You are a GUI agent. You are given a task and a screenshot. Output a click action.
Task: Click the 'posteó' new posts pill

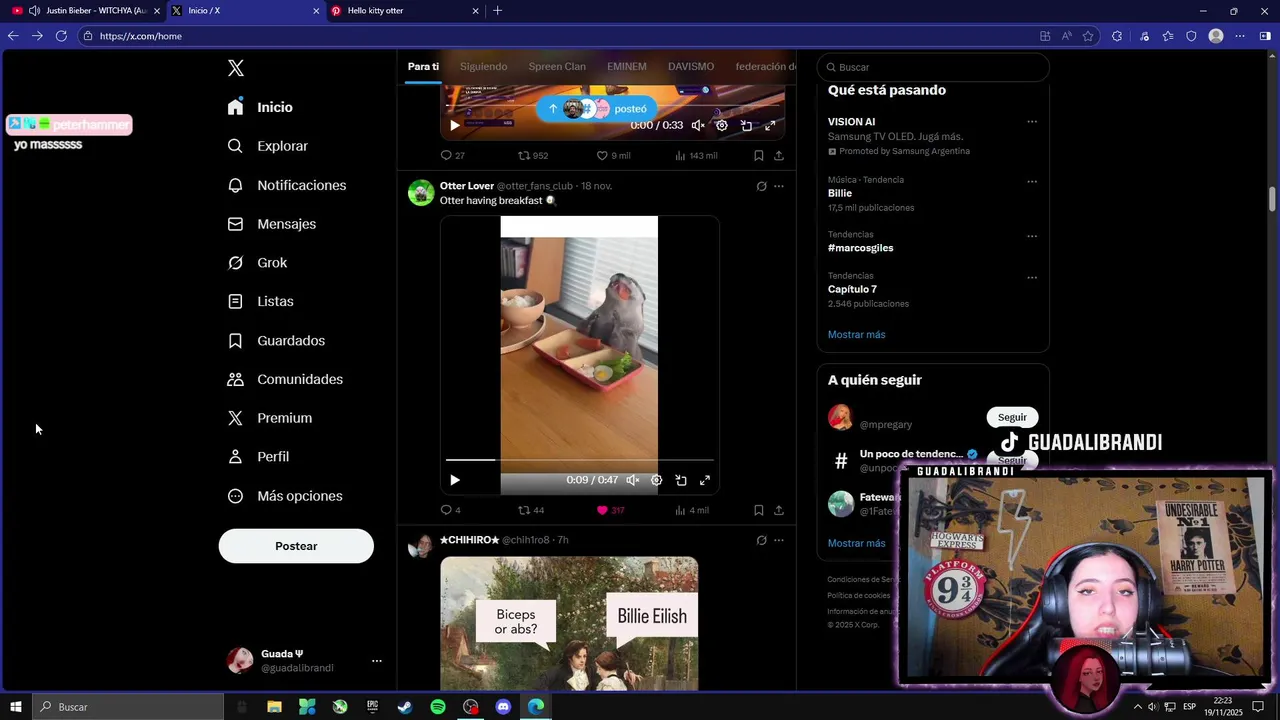click(x=597, y=109)
